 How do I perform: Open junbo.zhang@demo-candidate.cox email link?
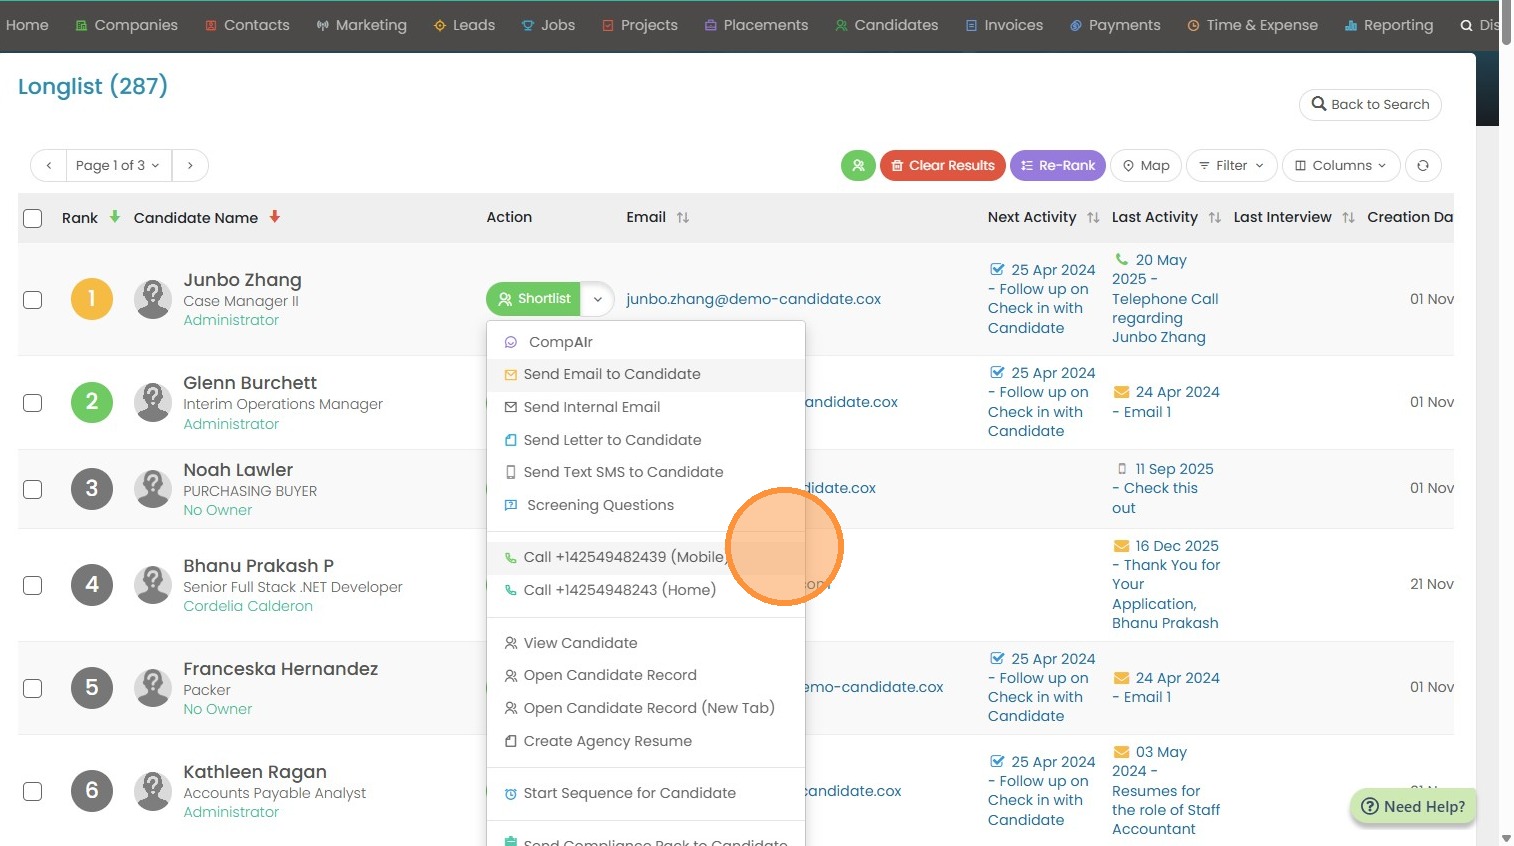(754, 299)
